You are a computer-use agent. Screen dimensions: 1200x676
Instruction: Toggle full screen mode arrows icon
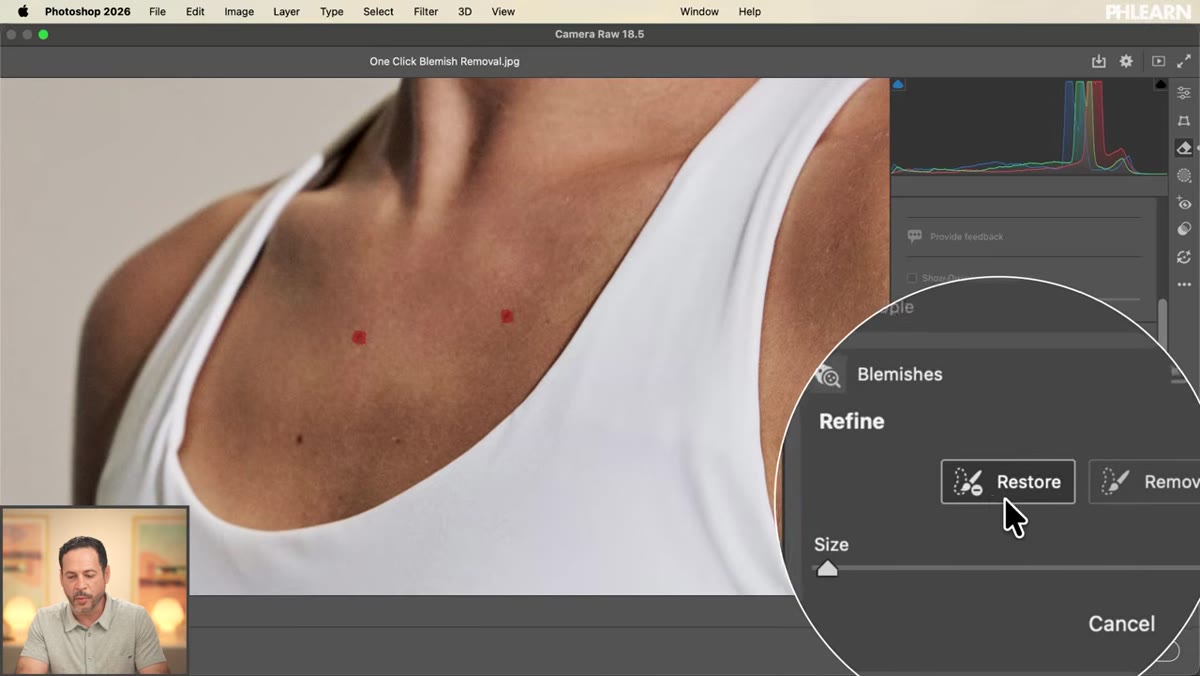pos(1184,61)
